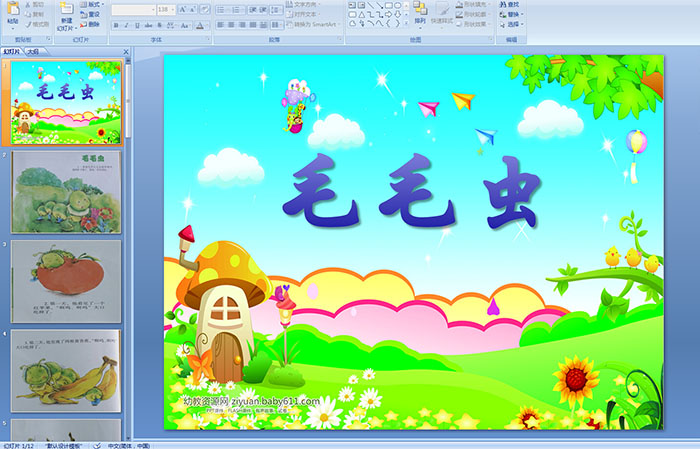Decrease the list indent level
700x449 pixels.
point(253,10)
